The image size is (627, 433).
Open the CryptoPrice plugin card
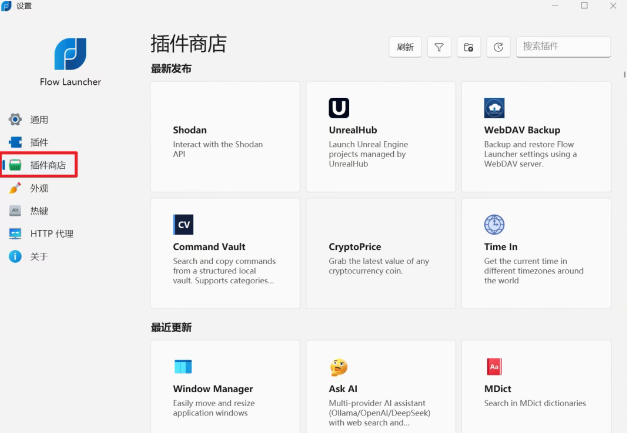(381, 253)
